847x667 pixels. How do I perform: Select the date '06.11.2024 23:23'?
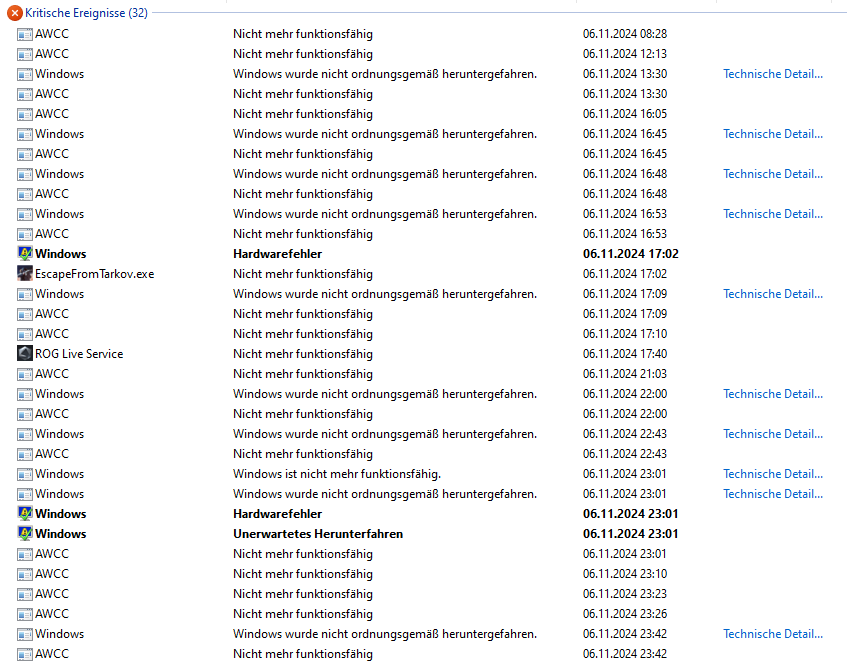point(625,593)
